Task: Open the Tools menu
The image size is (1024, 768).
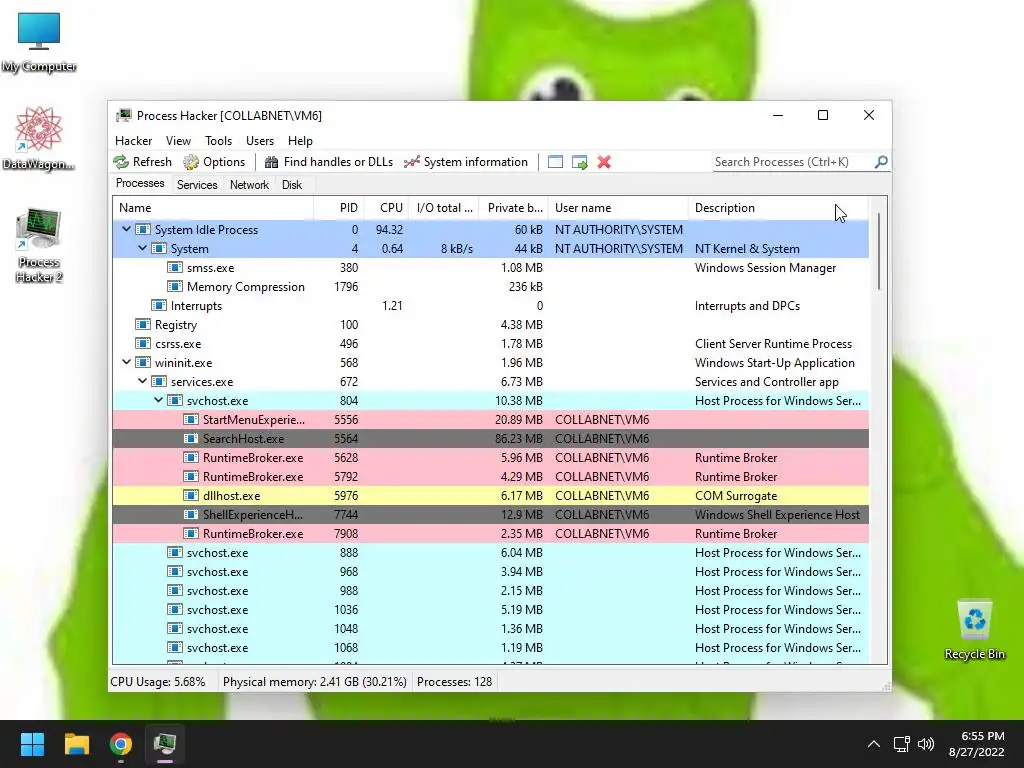Action: click(x=218, y=140)
